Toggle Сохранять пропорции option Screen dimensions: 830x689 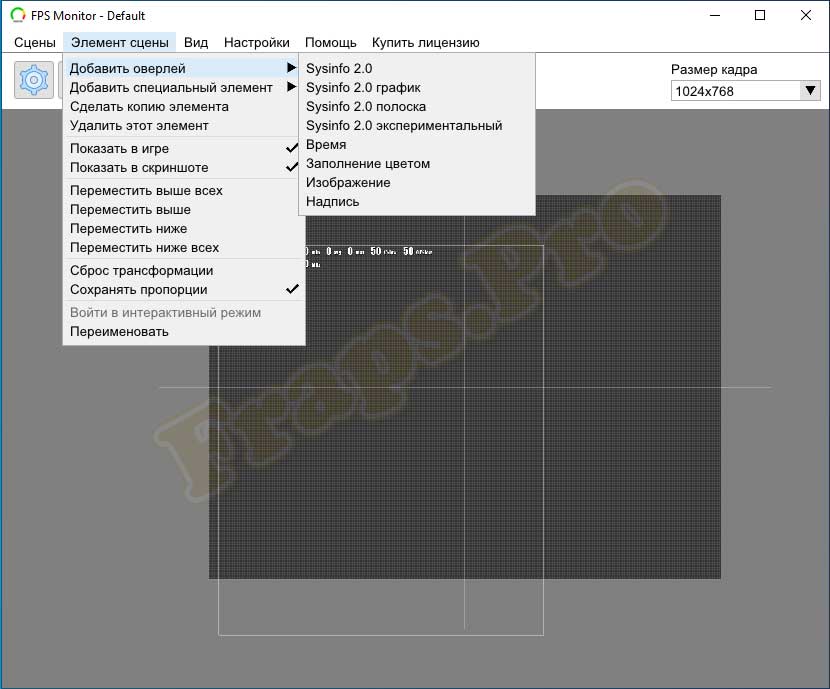coord(183,289)
